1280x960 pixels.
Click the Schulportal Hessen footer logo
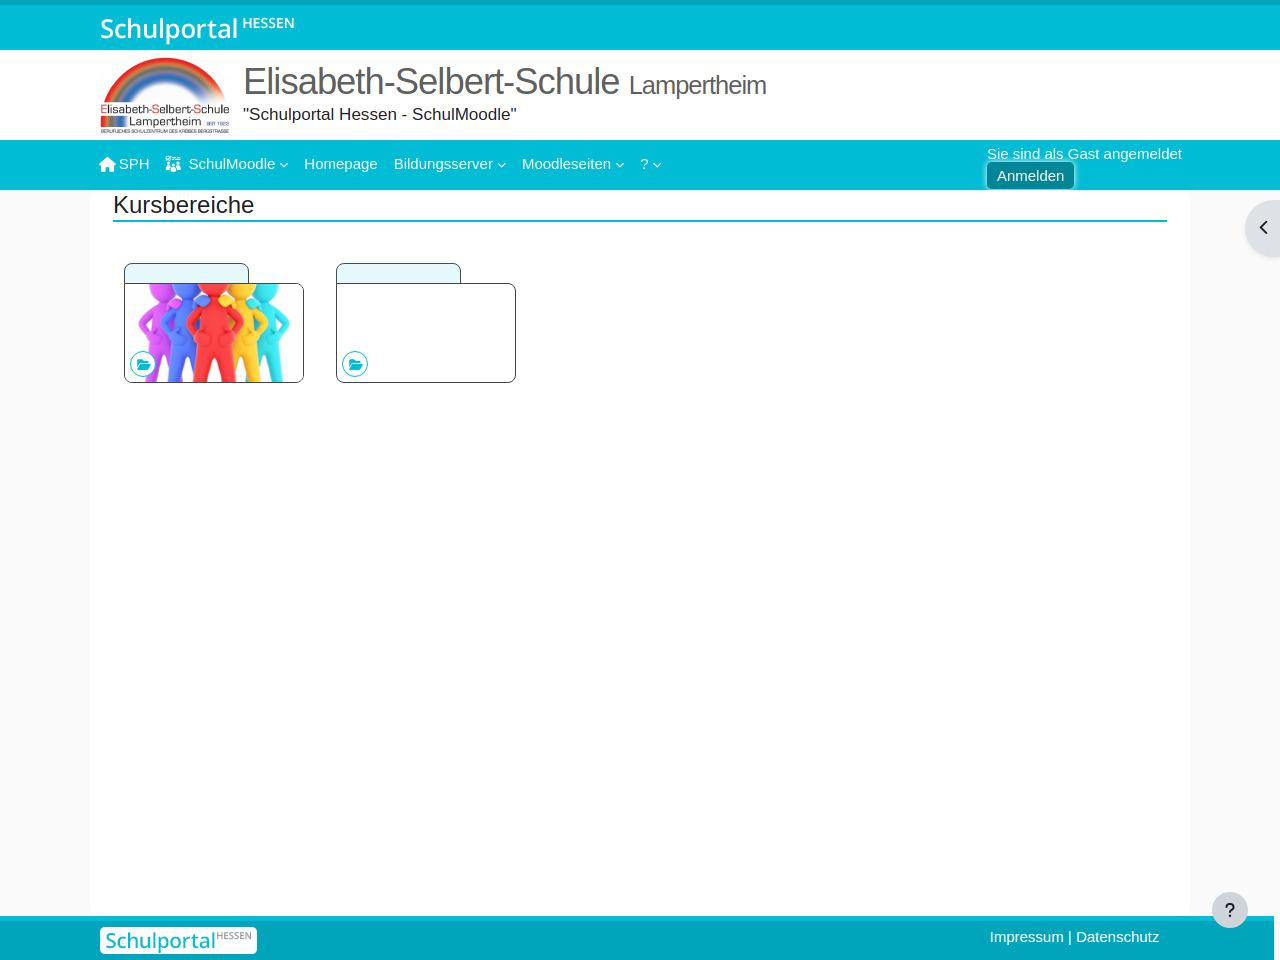tap(178, 940)
